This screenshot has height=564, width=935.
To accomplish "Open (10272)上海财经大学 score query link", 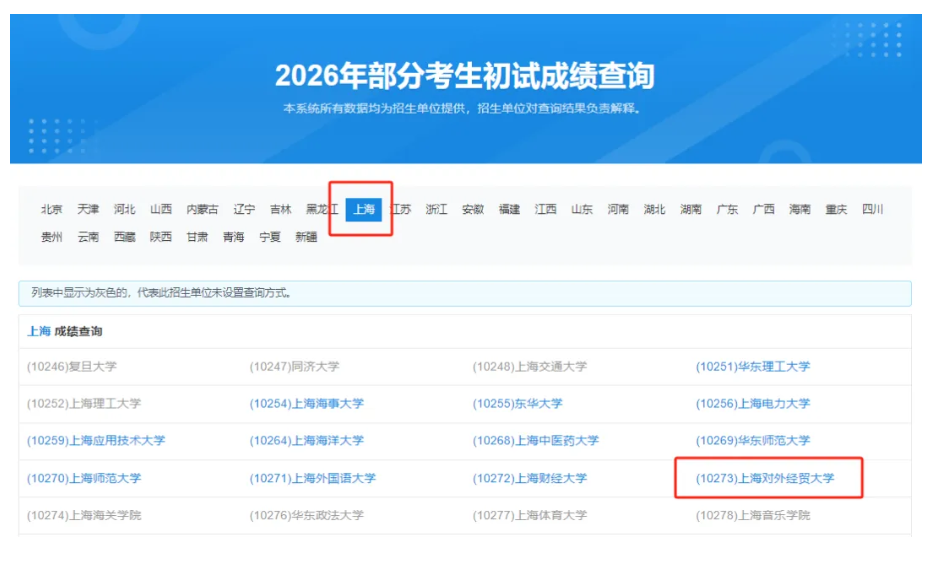I will pos(530,478).
